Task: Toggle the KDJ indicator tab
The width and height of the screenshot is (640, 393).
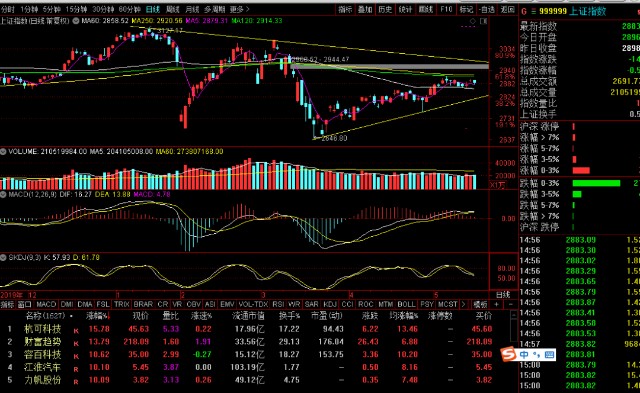Action: [x=329, y=304]
